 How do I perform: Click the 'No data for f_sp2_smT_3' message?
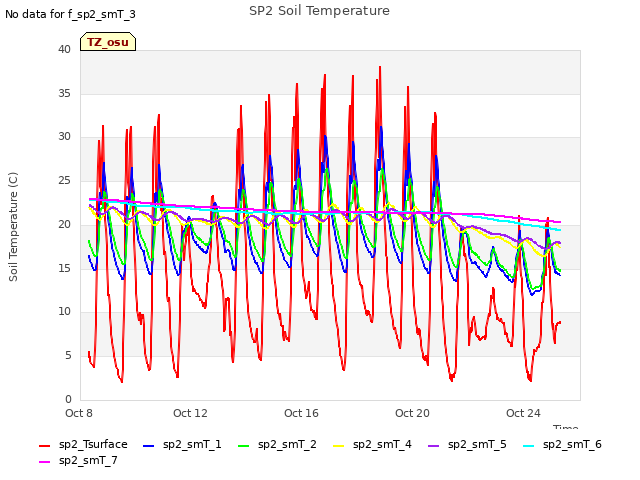click(x=70, y=14)
